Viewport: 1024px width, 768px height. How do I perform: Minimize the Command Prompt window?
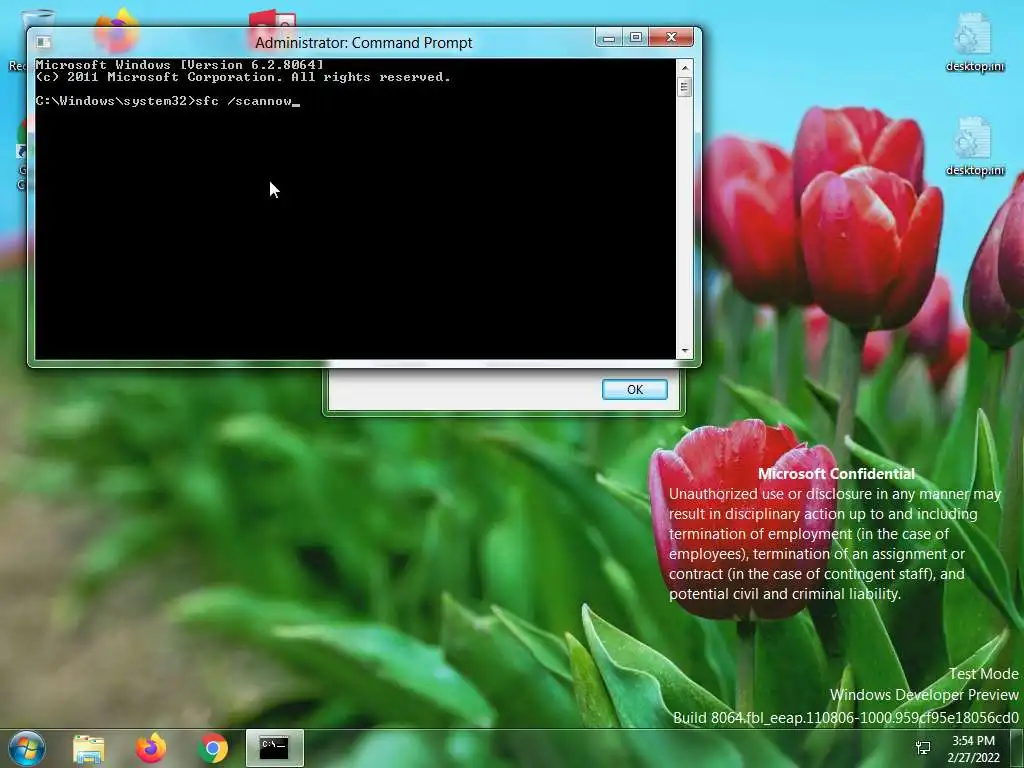(x=609, y=38)
